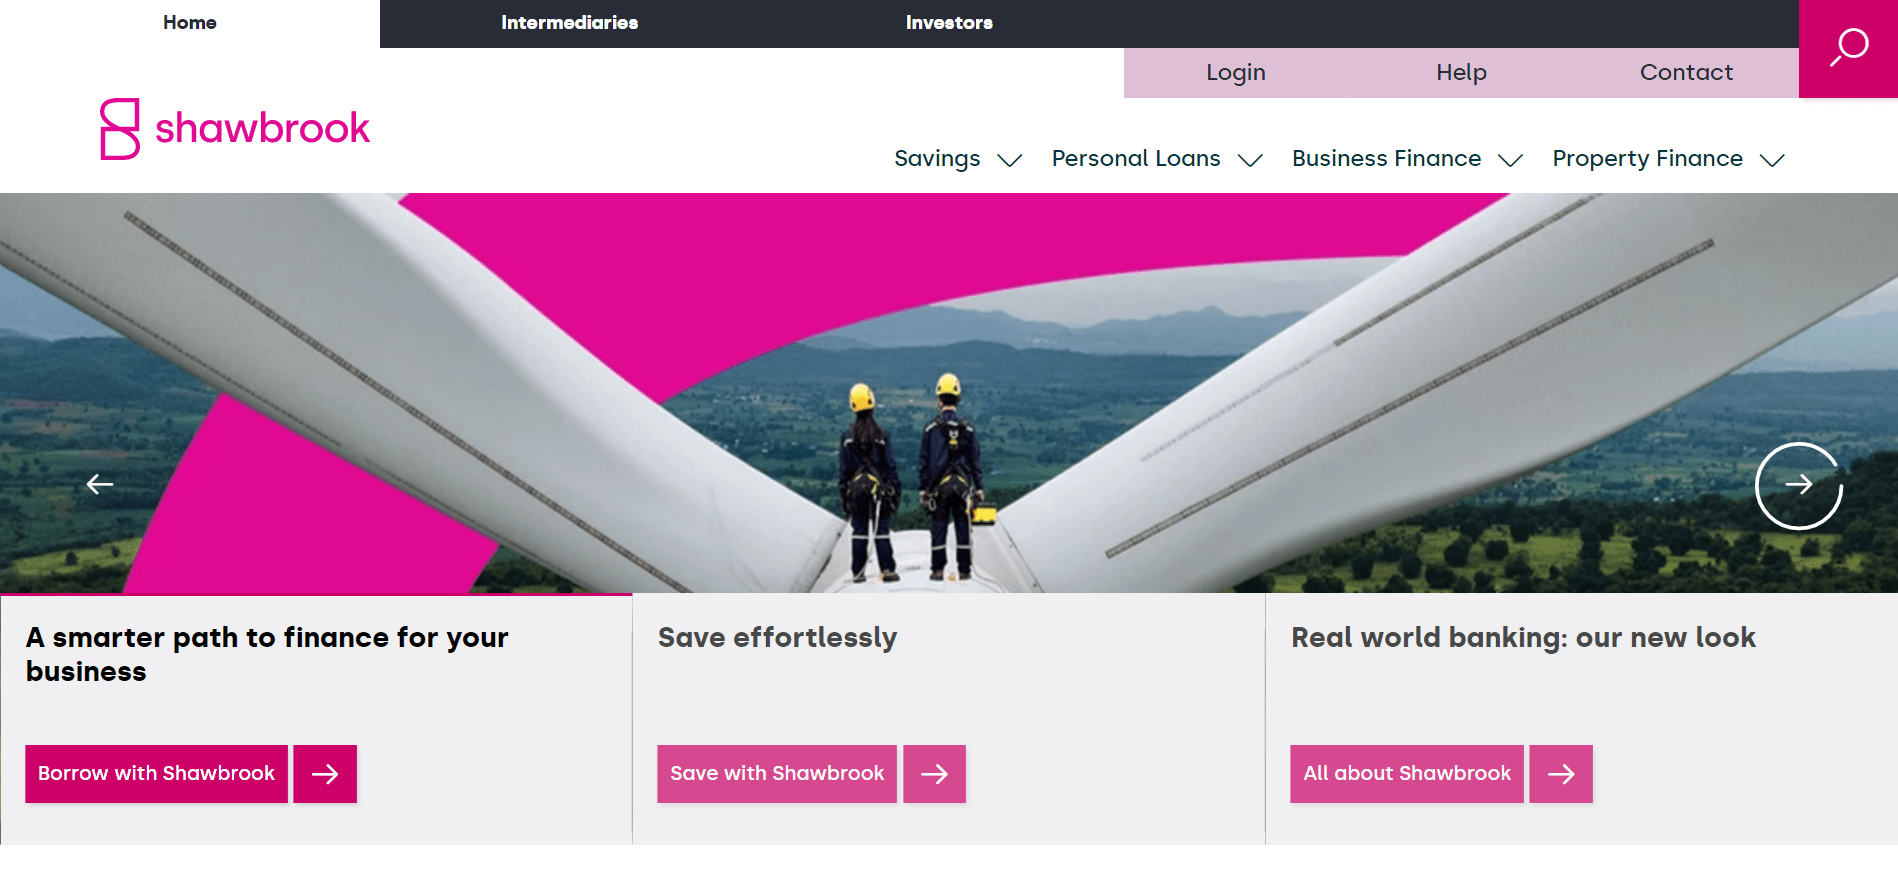Viewport: 1898px width, 889px height.
Task: Open the Help page
Action: (x=1461, y=73)
